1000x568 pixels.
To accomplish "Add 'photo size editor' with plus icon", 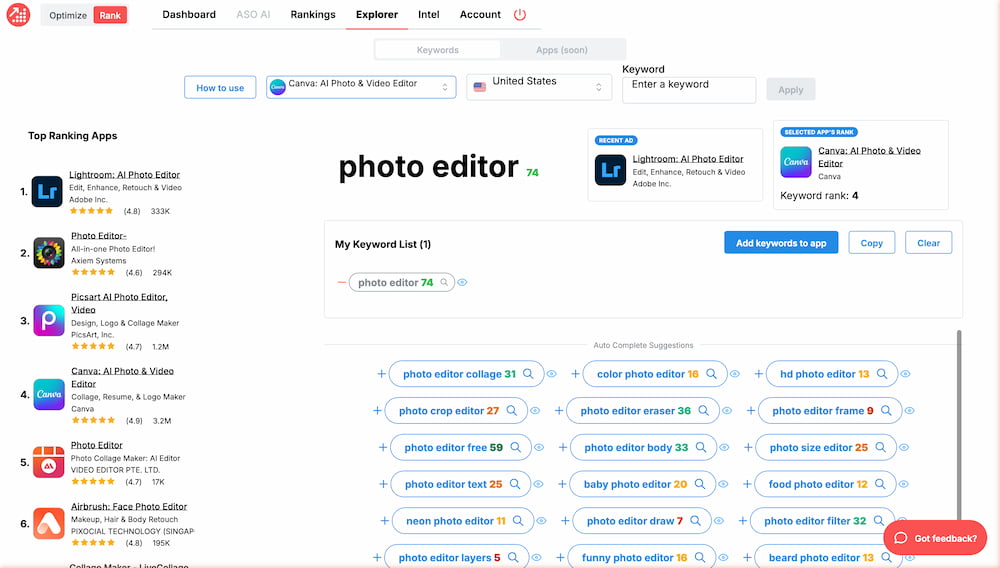I will (748, 448).
